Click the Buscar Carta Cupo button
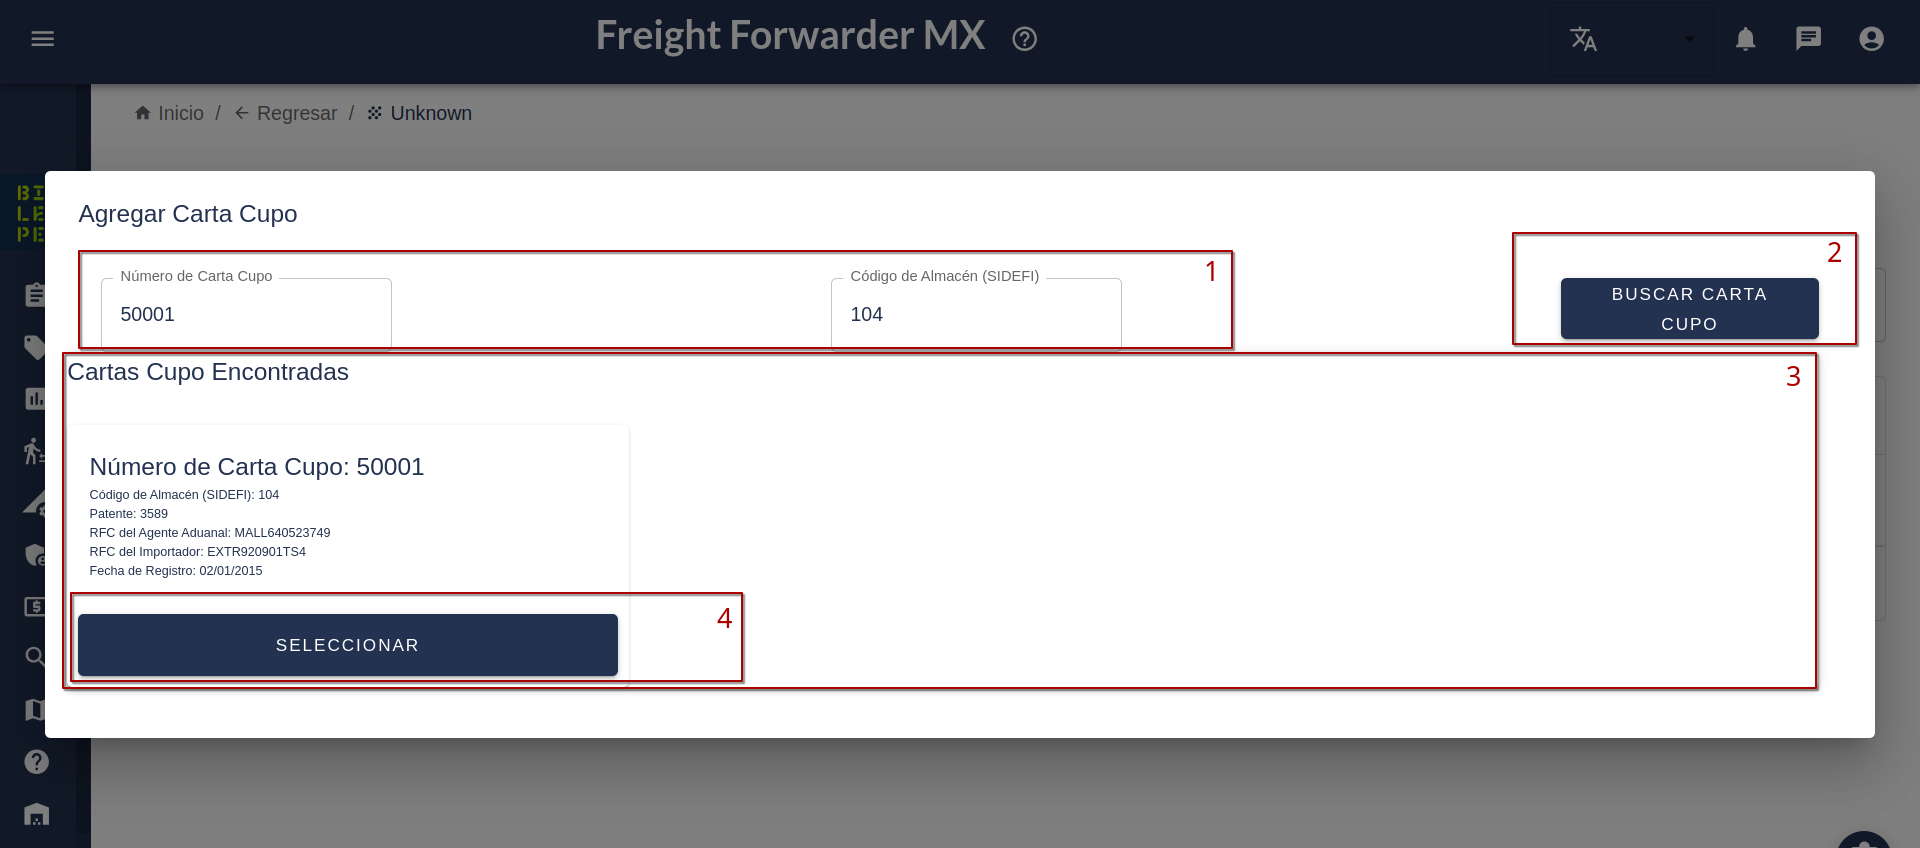 pyautogui.click(x=1689, y=309)
